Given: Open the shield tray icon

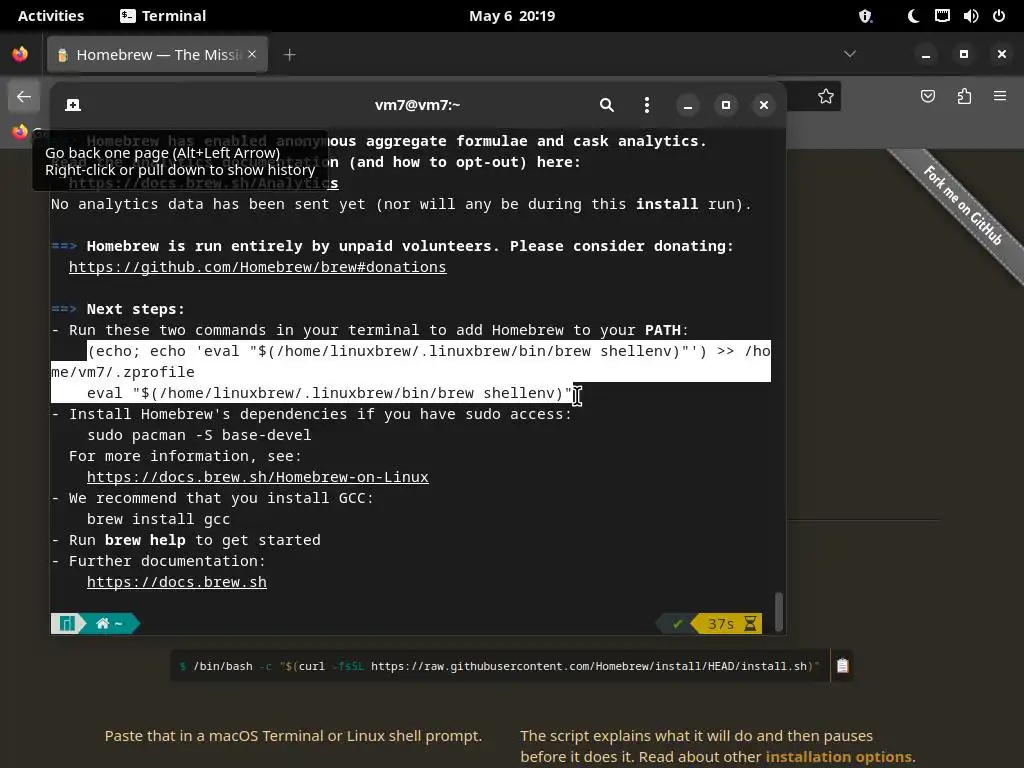Looking at the screenshot, I should click(865, 16).
